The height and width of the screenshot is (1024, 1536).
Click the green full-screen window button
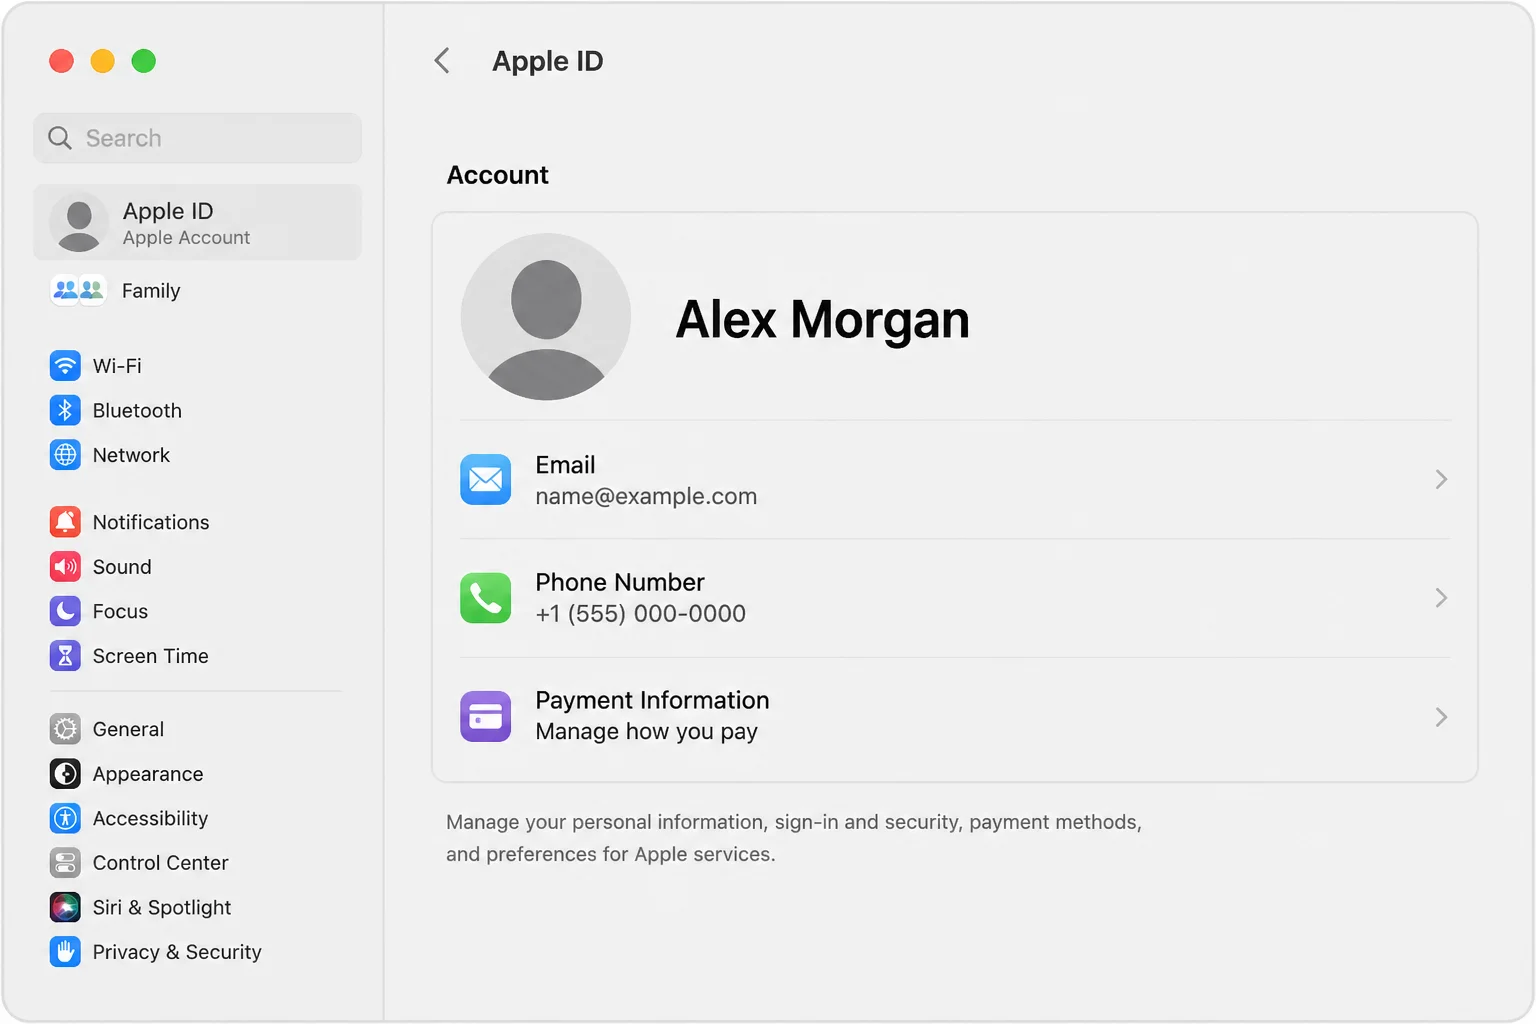[144, 61]
